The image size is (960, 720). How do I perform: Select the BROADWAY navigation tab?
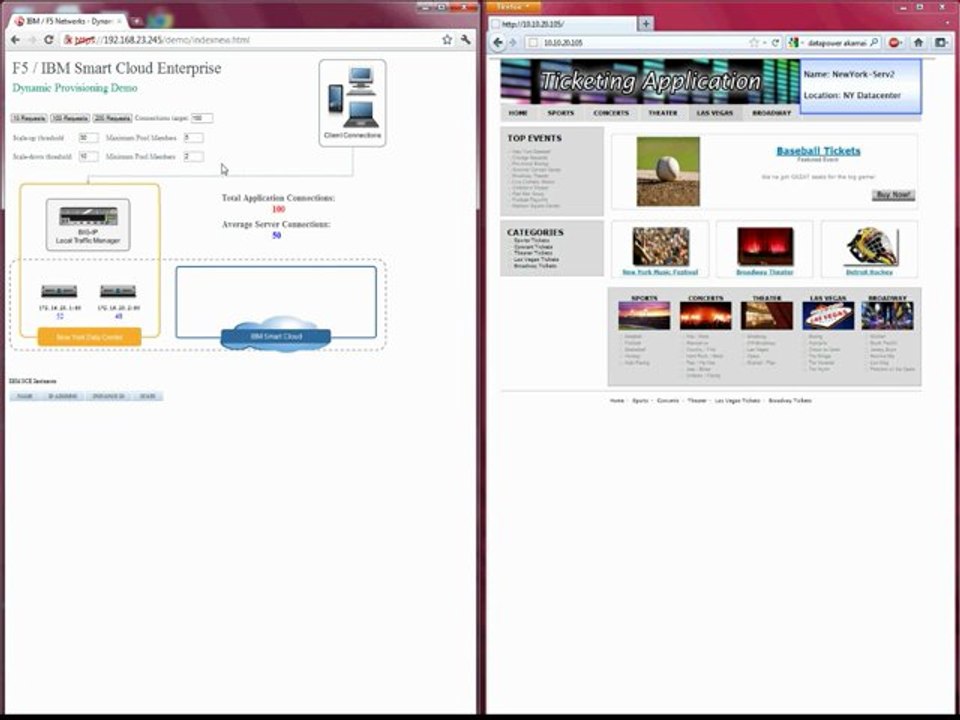771,113
